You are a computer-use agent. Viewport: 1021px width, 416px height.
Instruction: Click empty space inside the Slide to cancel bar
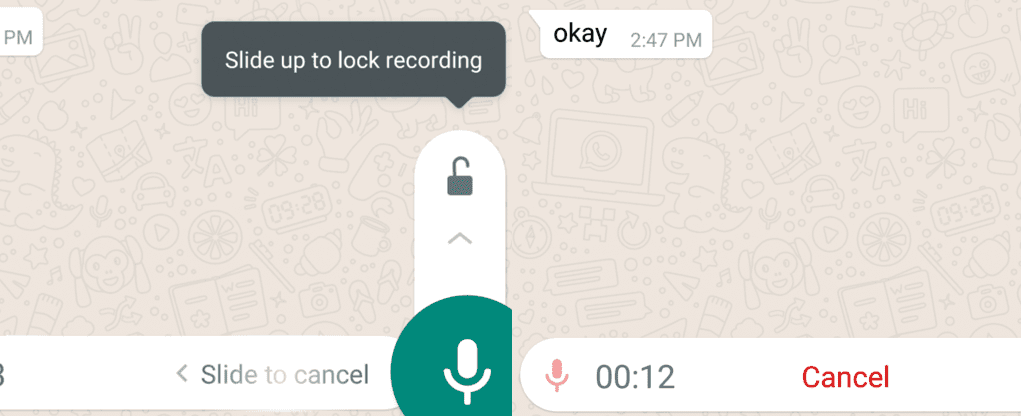pyautogui.click(x=91, y=374)
